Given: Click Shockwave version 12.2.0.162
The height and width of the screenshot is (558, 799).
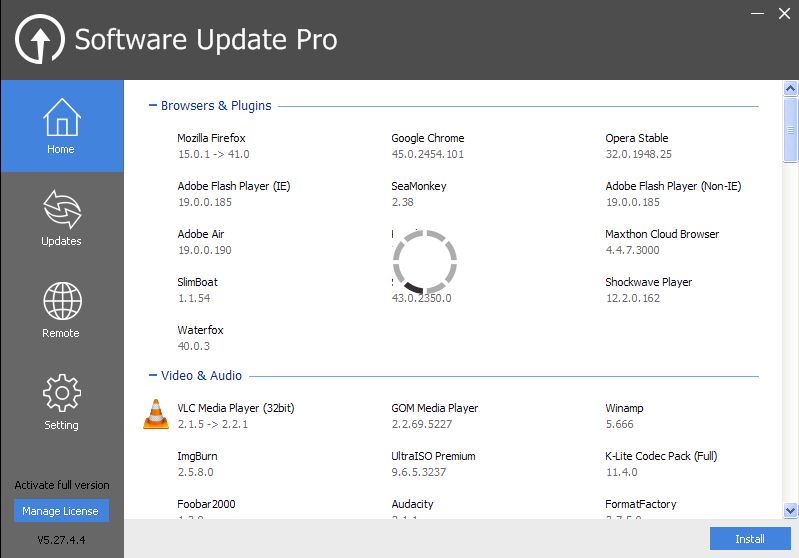Looking at the screenshot, I should point(633,298).
